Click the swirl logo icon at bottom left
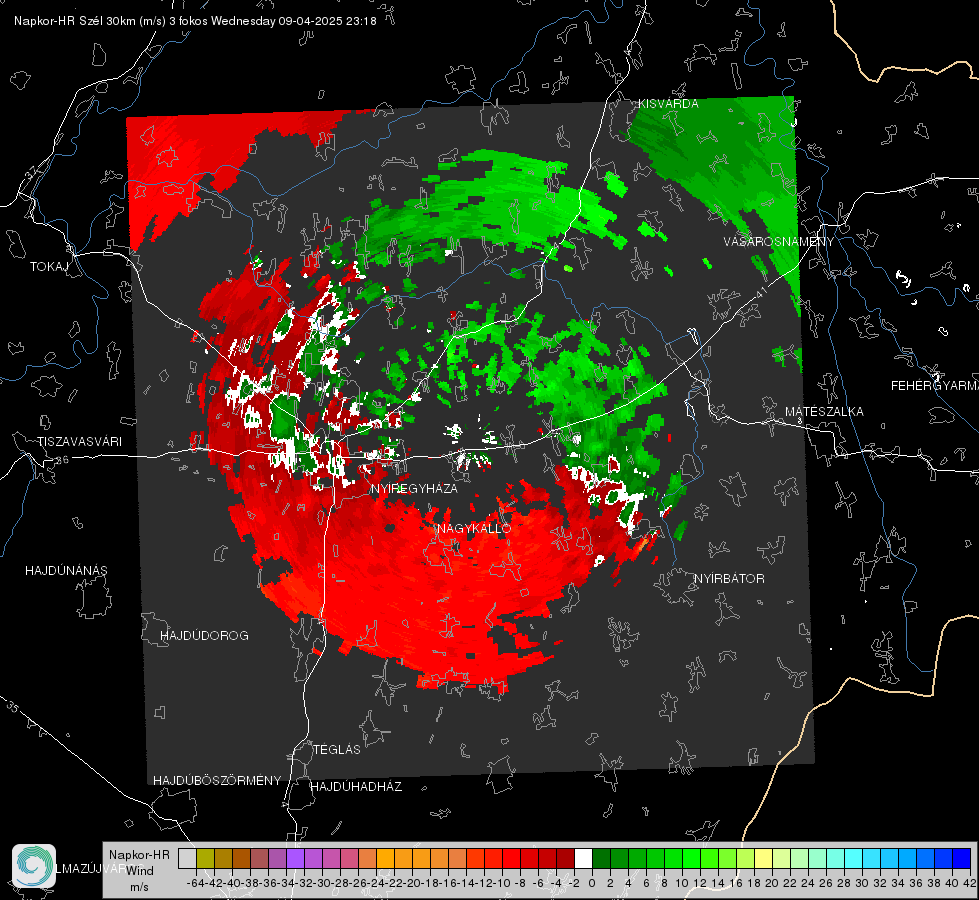This screenshot has width=979, height=900. point(34,866)
